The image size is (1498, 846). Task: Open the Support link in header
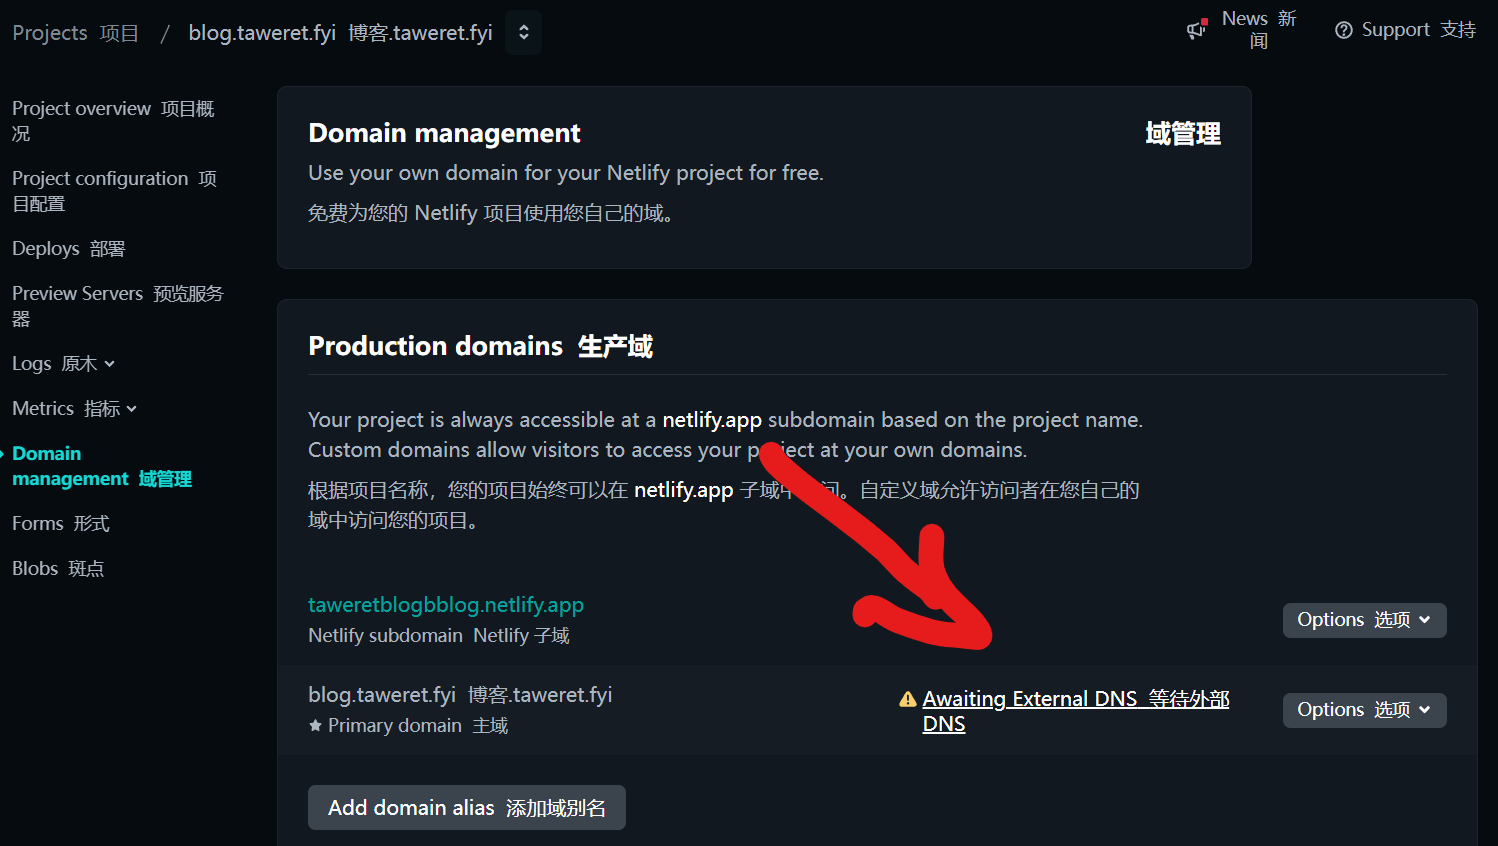(x=1418, y=30)
